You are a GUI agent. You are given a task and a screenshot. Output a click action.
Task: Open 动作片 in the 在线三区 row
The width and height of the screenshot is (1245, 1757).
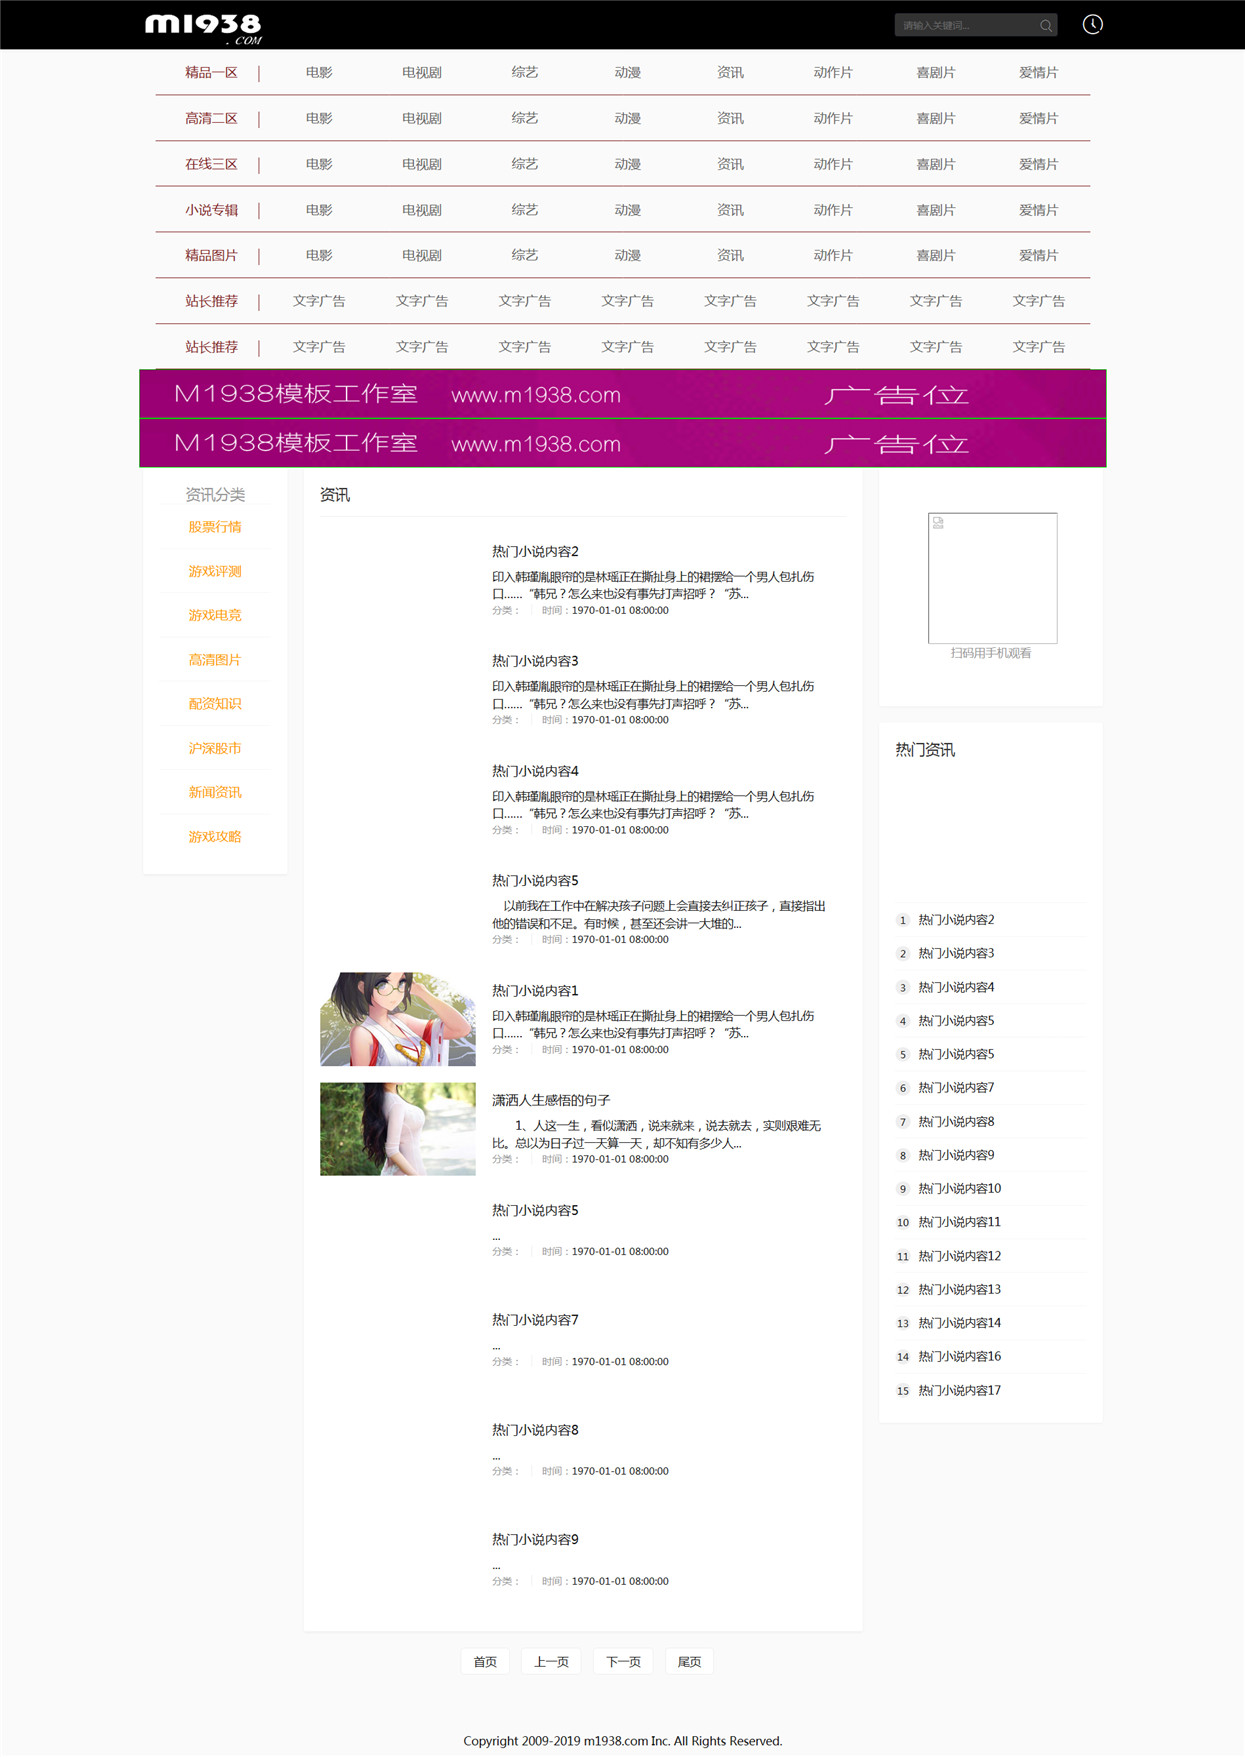(833, 164)
